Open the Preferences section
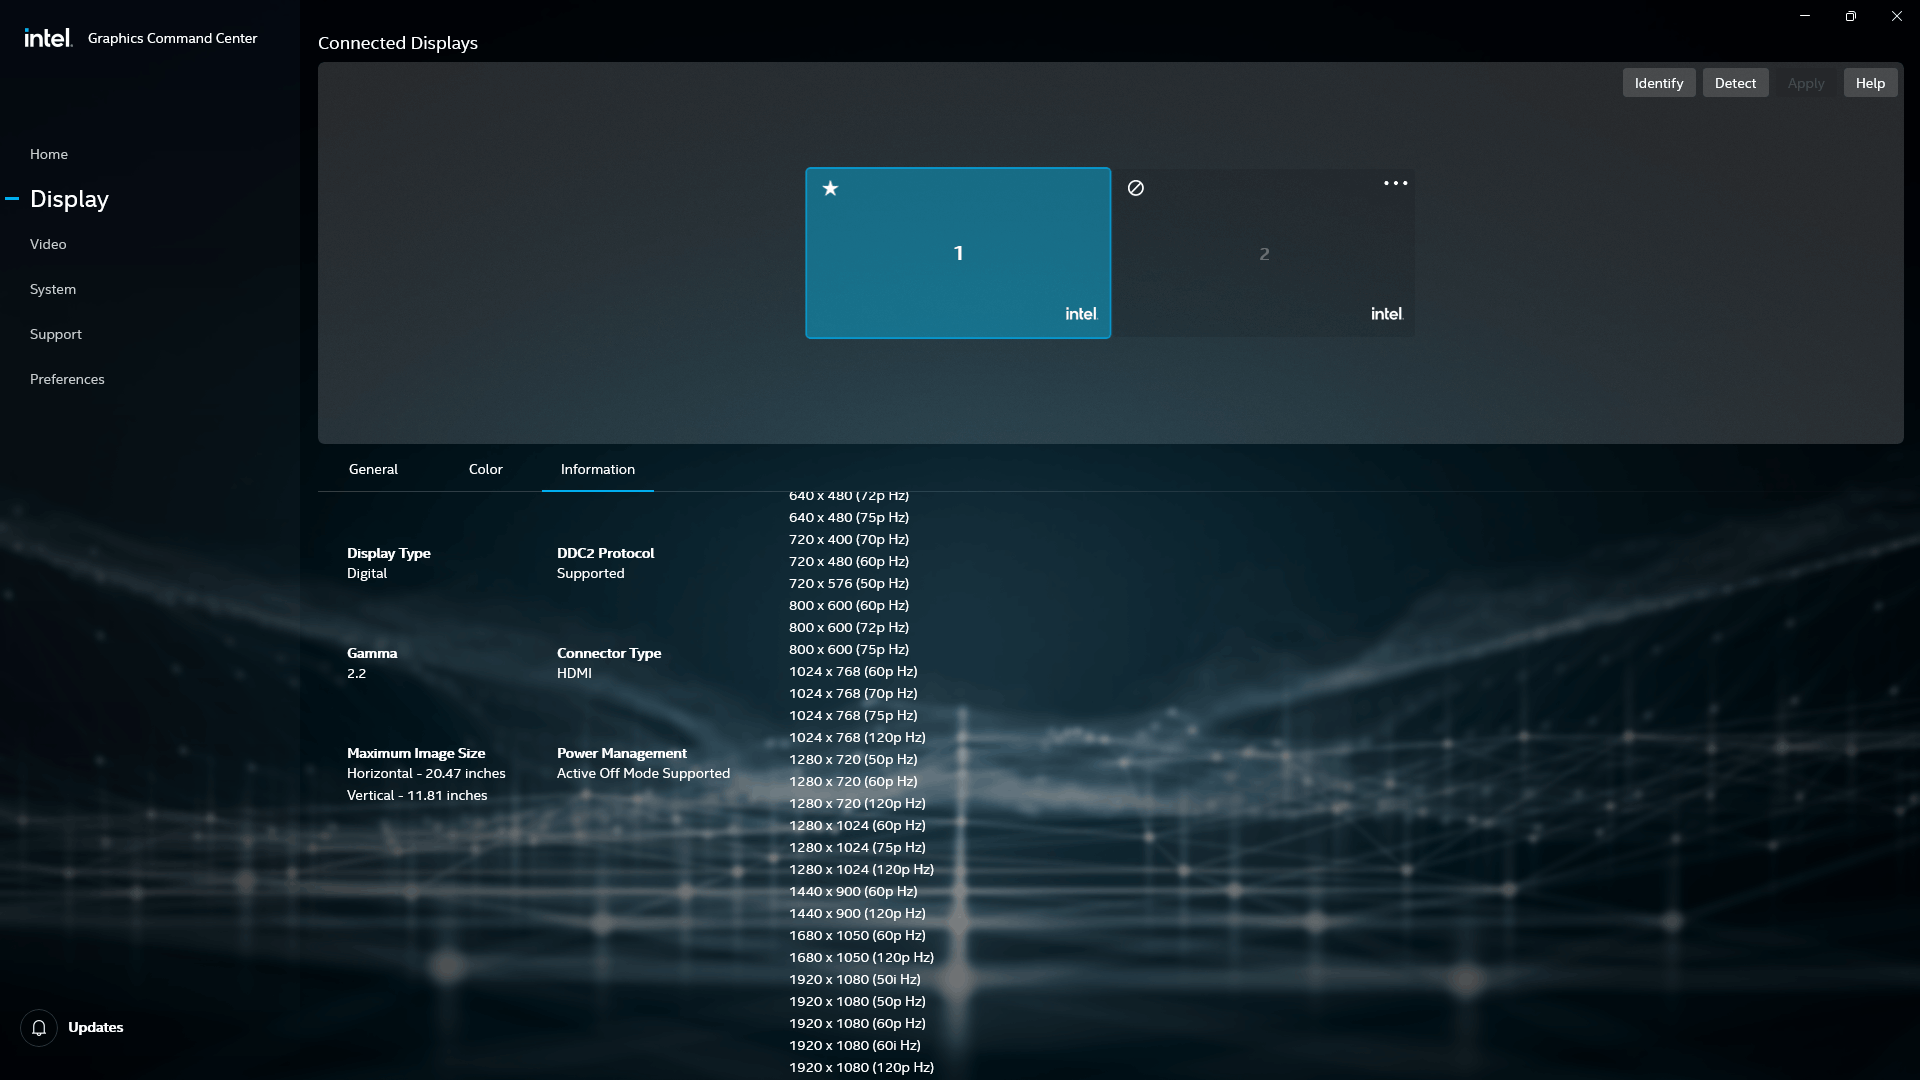The height and width of the screenshot is (1080, 1920). click(67, 379)
